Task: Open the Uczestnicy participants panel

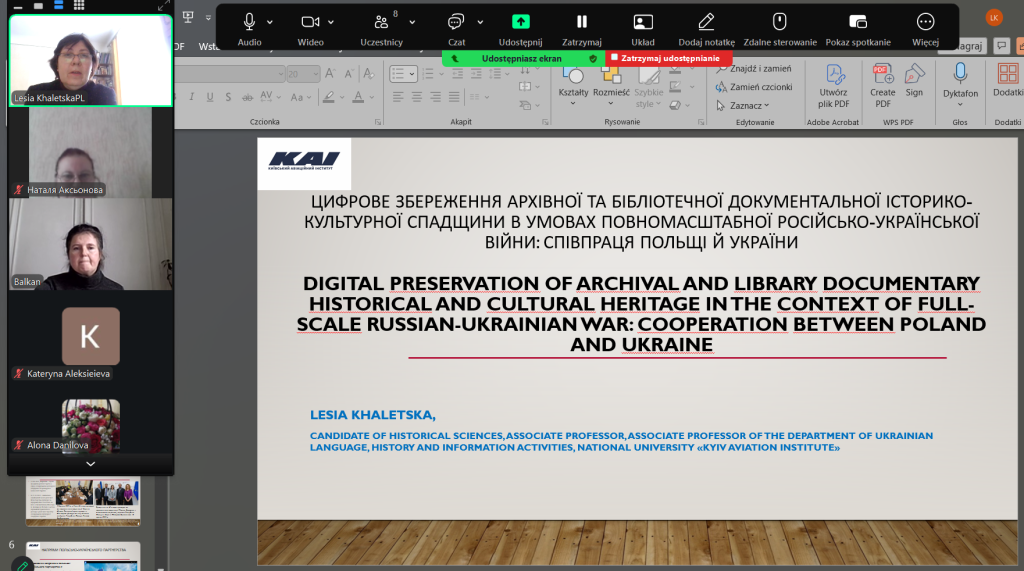Action: pyautogui.click(x=381, y=22)
